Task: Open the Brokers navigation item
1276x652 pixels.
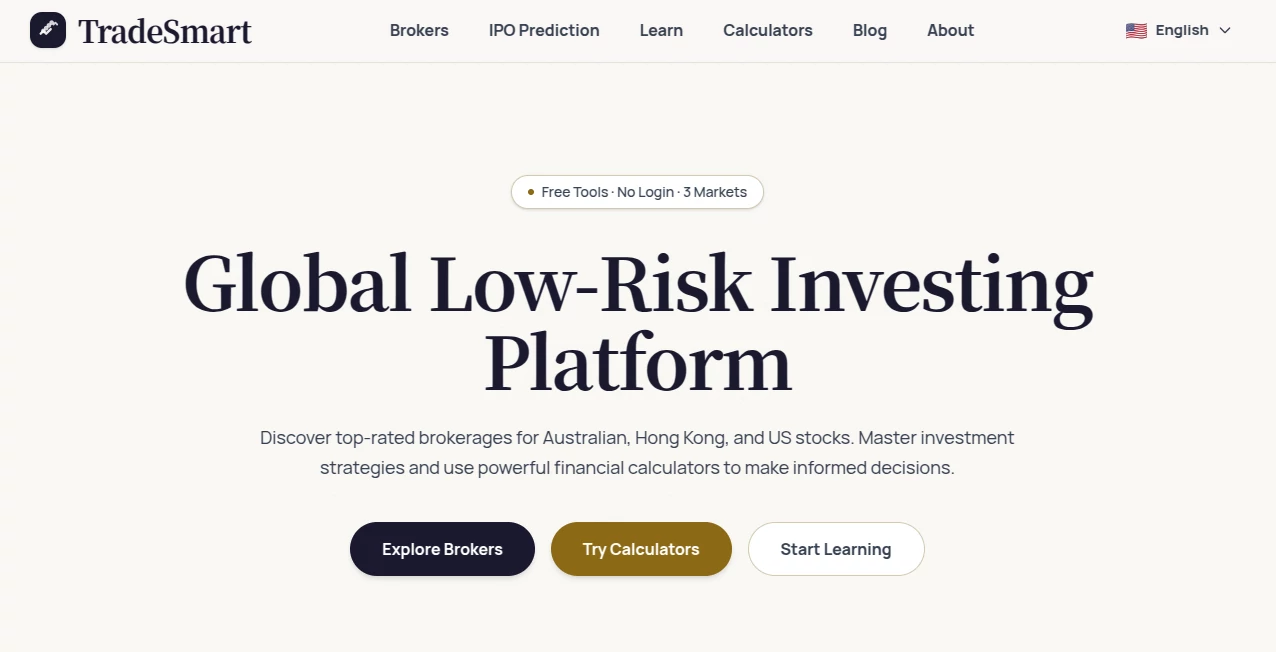Action: [x=419, y=31]
